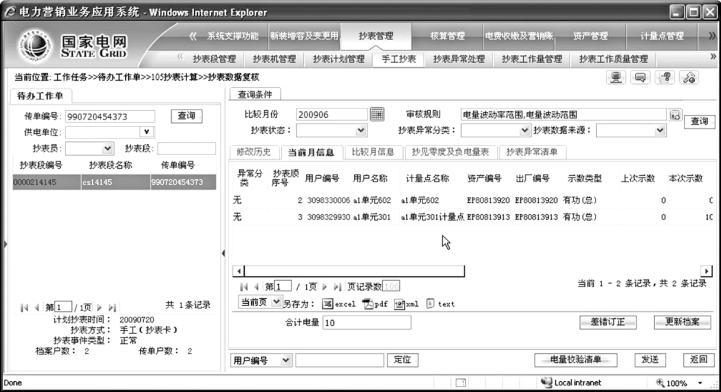Click the 合计电量 field
The height and width of the screenshot is (392, 721).
367,323
